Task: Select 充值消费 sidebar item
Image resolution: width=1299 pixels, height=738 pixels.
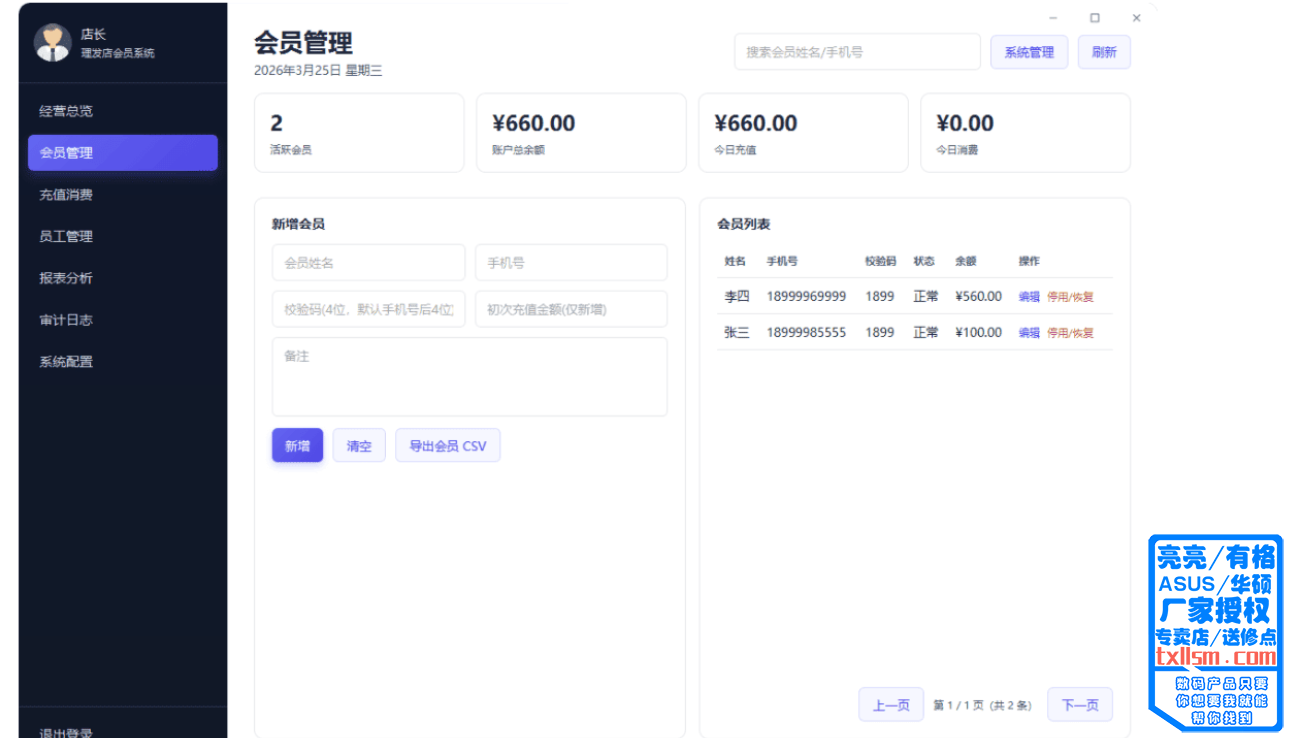Action: [66, 195]
